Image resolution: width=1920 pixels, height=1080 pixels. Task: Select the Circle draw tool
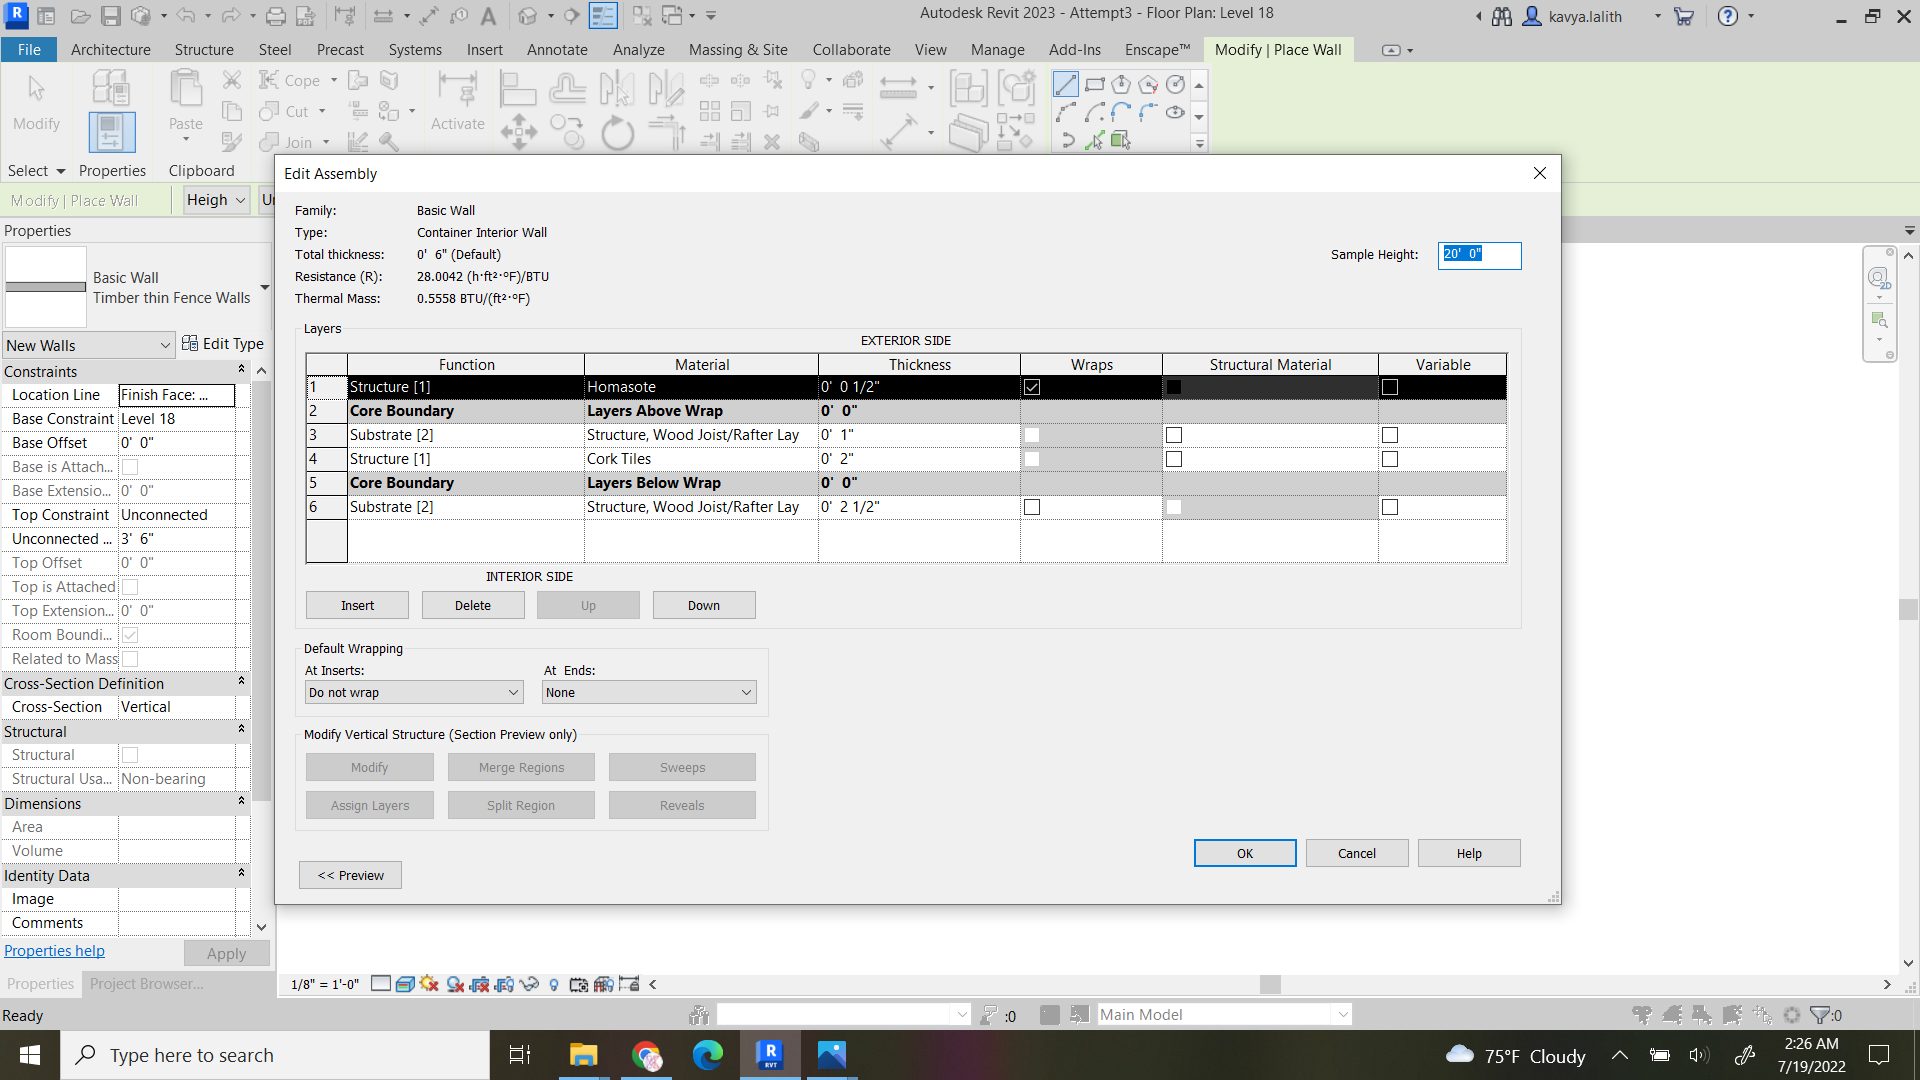tap(1176, 85)
